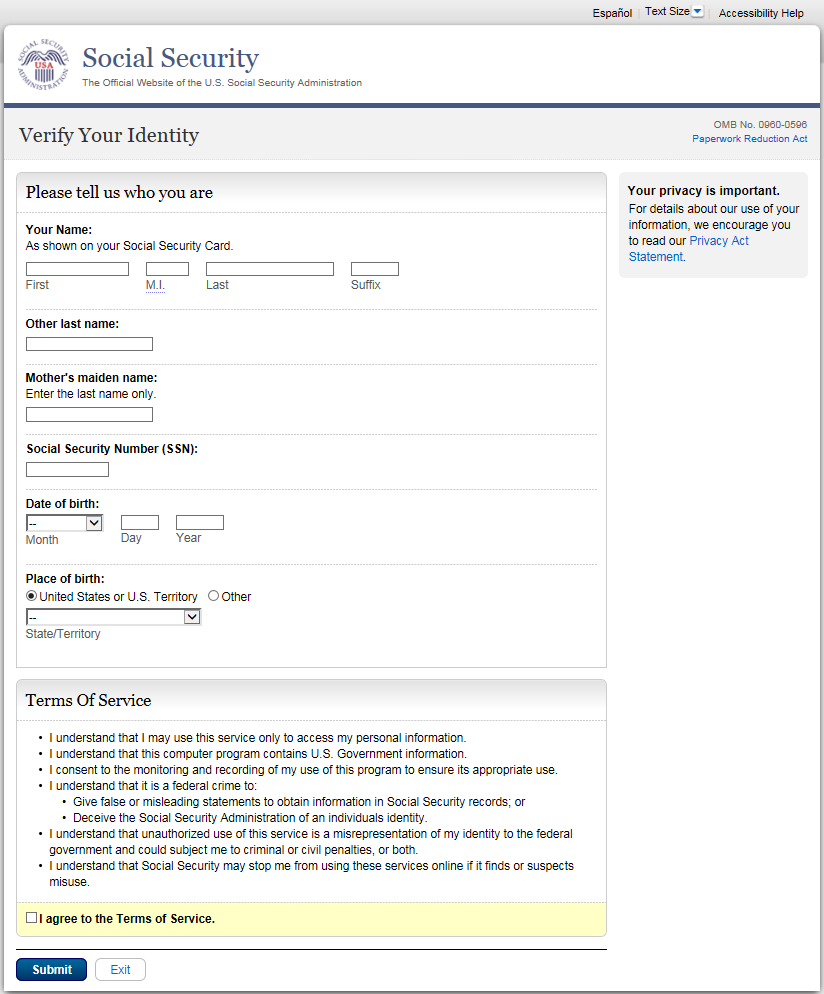Switch the site language to Español
The width and height of the screenshot is (824, 994).
point(612,13)
